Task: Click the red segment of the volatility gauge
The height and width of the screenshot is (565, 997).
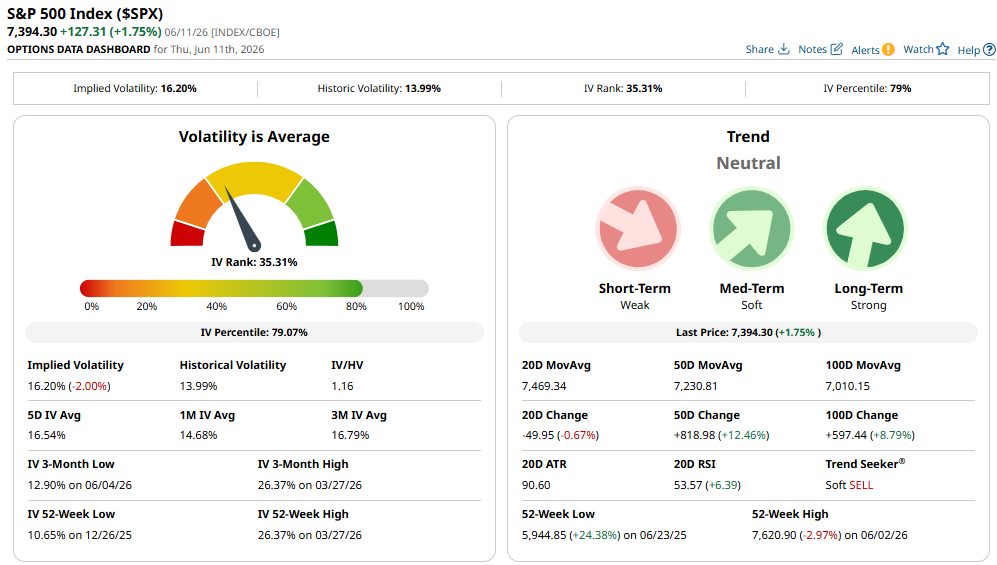Action: [188, 234]
